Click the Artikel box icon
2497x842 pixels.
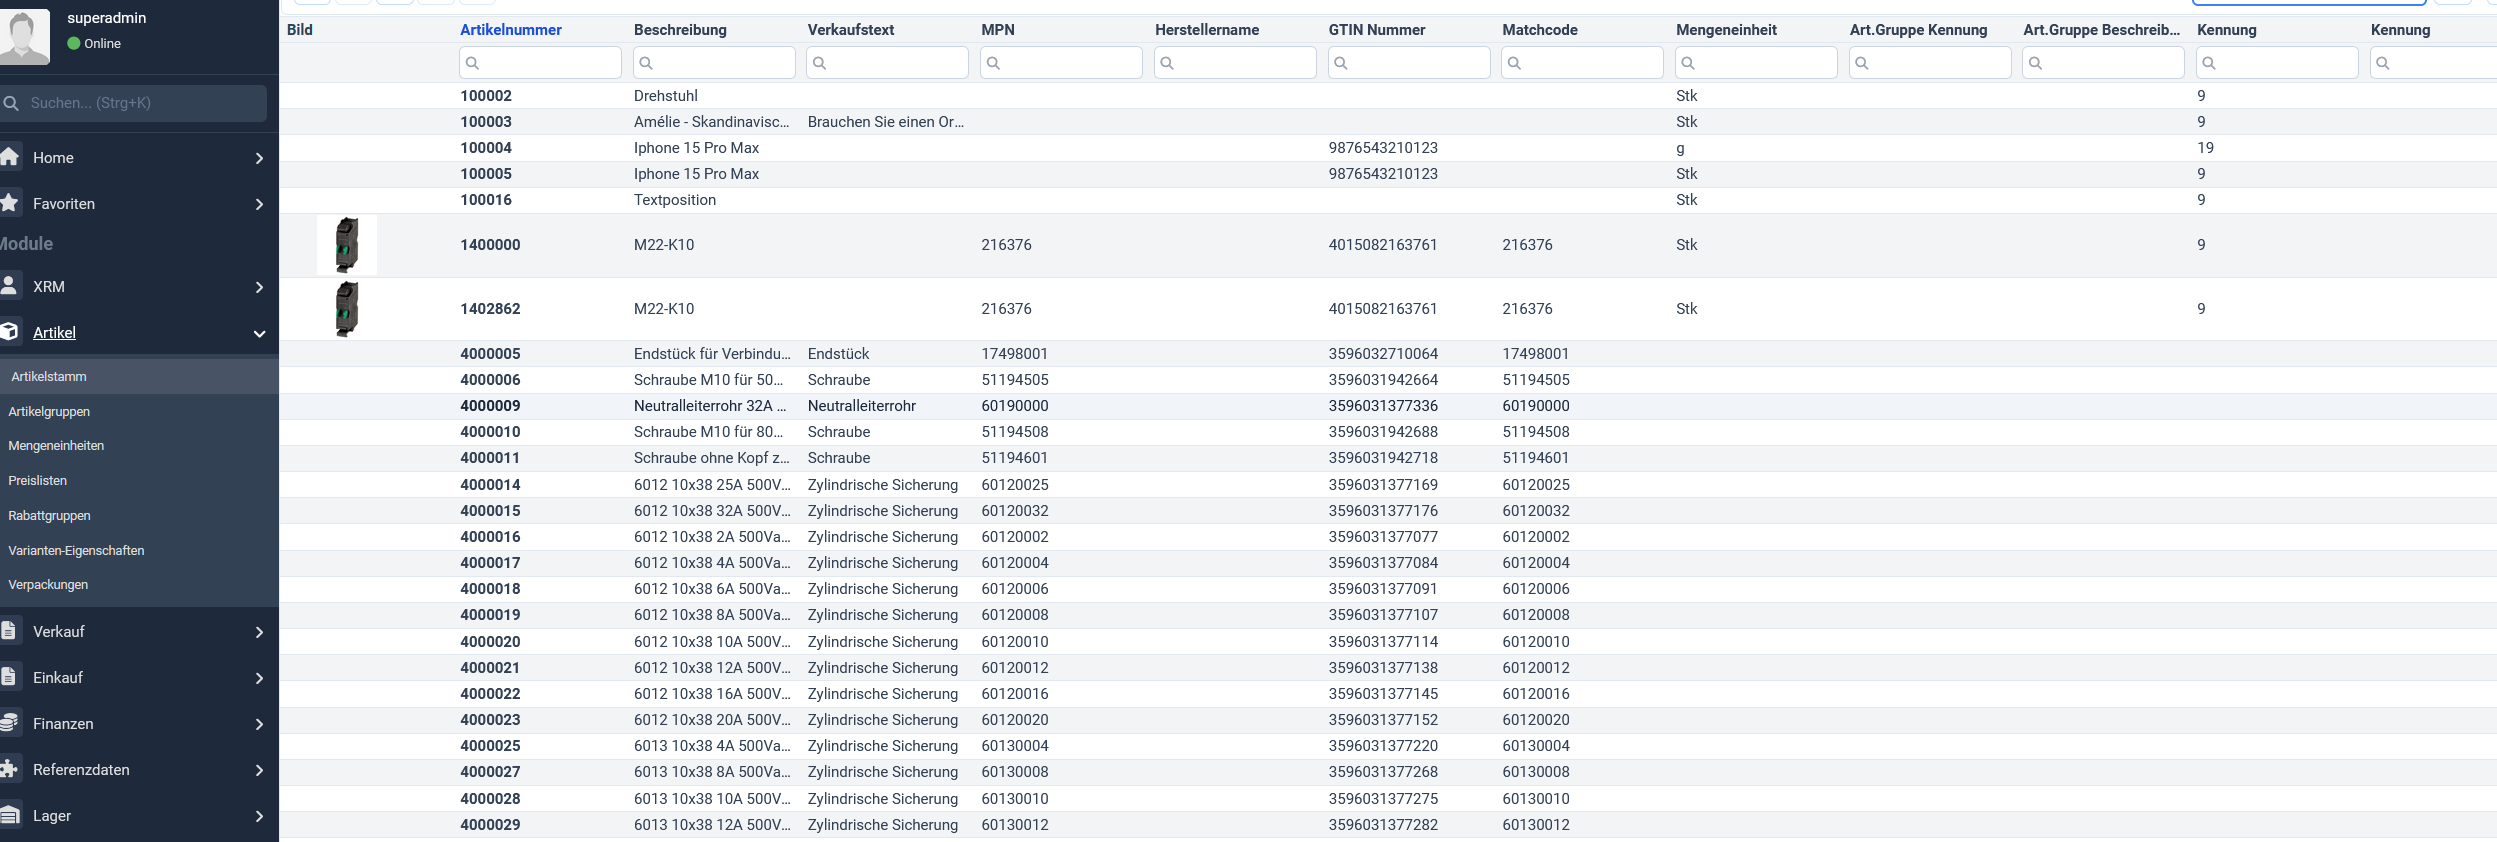10,332
